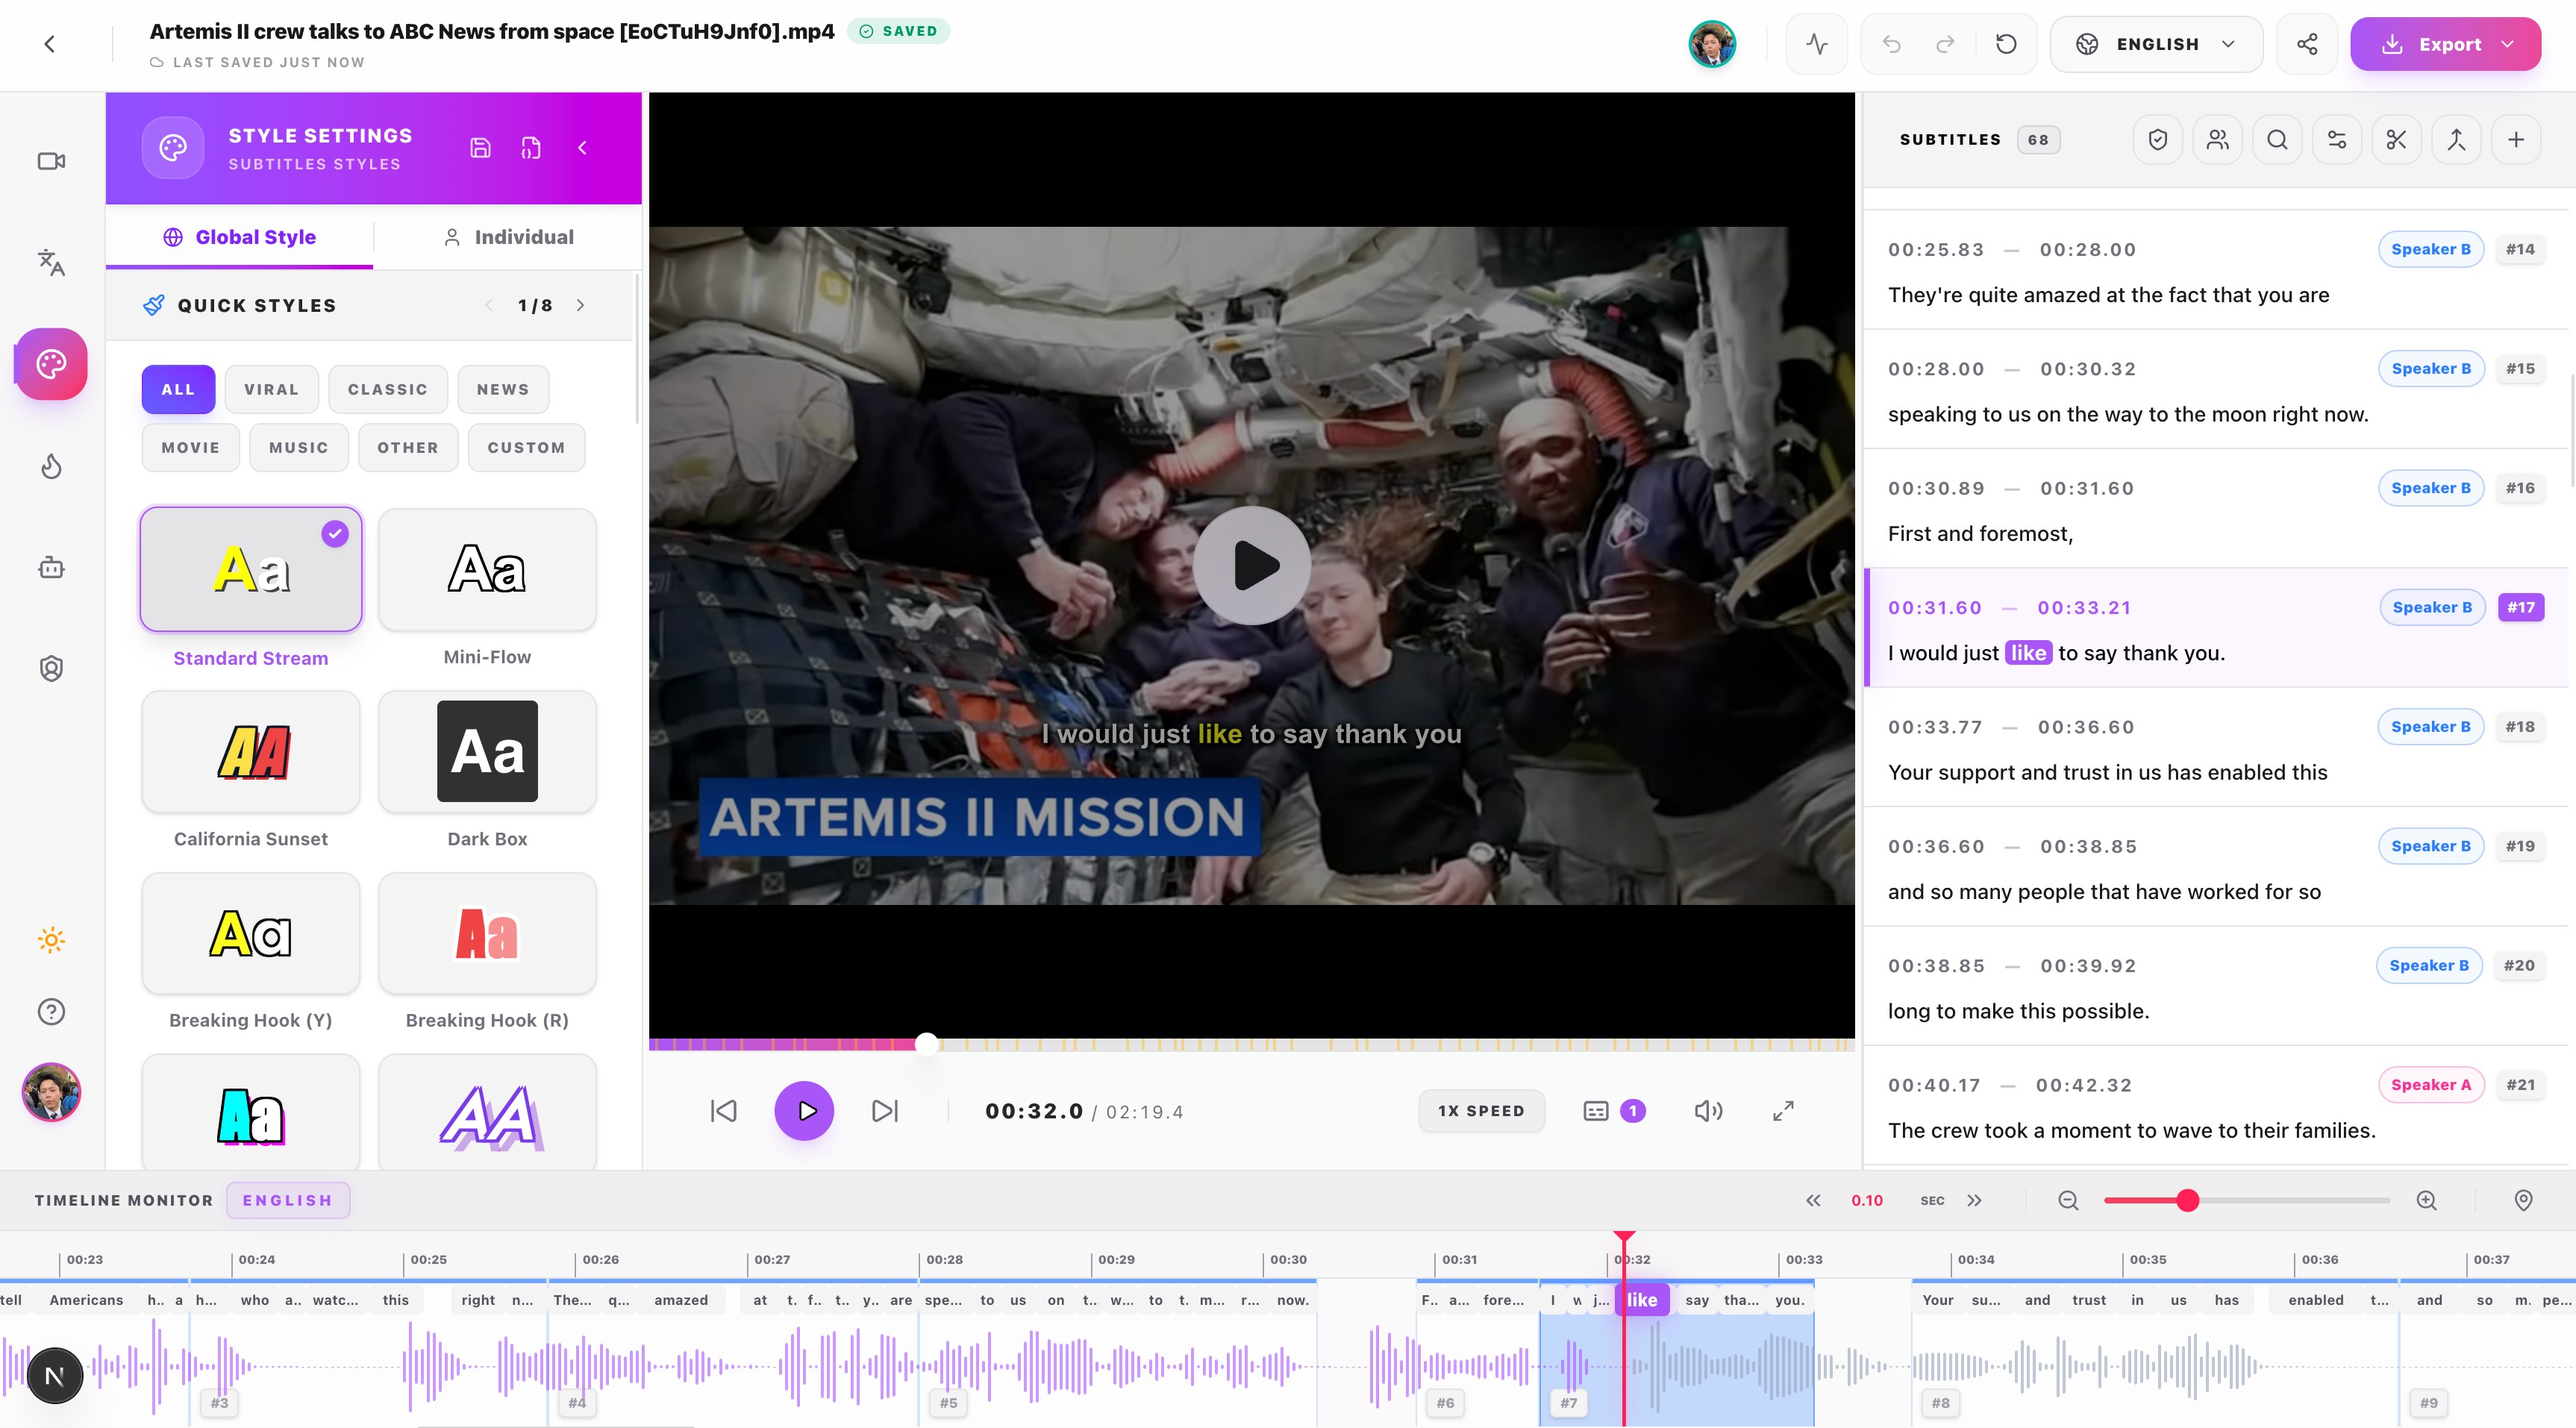Filter quick styles by NEWS
The height and width of the screenshot is (1428, 2576).
coord(503,389)
